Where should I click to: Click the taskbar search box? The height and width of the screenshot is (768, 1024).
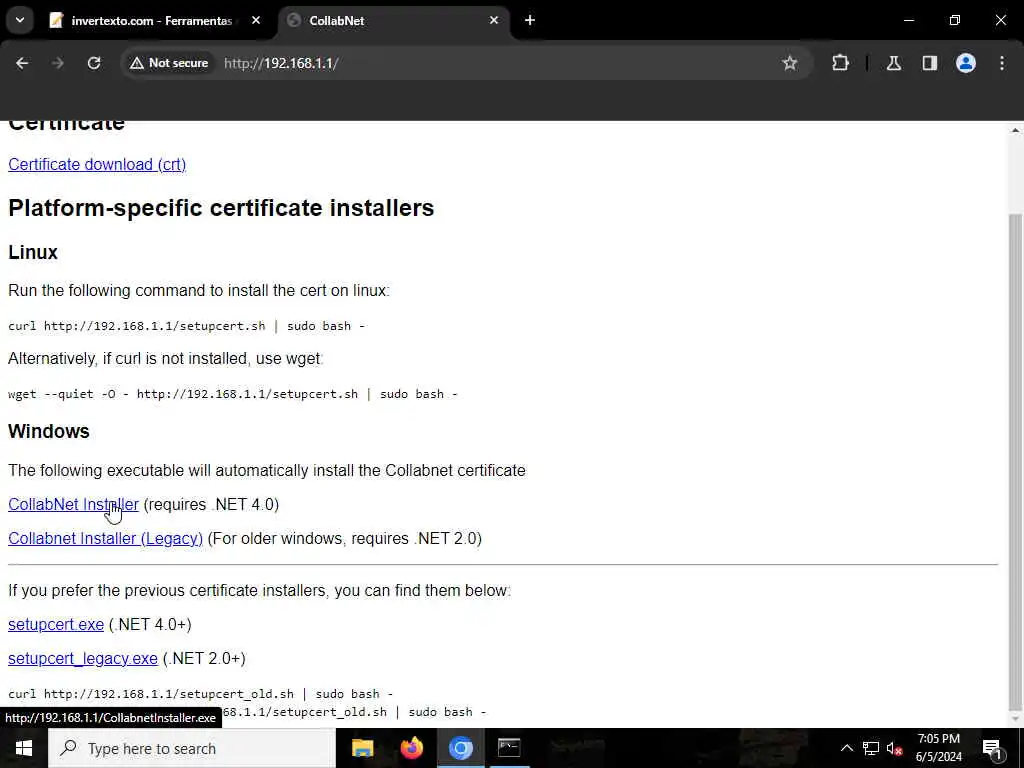coord(192,748)
